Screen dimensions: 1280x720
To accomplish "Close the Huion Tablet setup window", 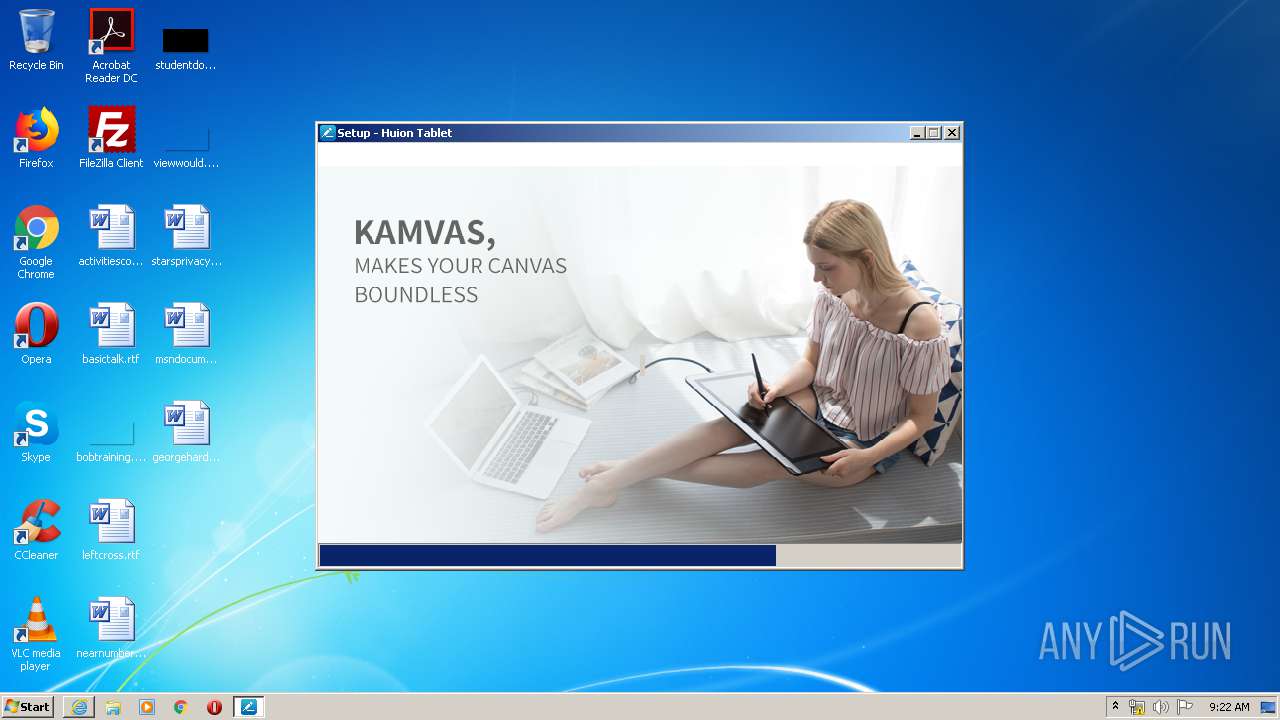I will (x=952, y=133).
